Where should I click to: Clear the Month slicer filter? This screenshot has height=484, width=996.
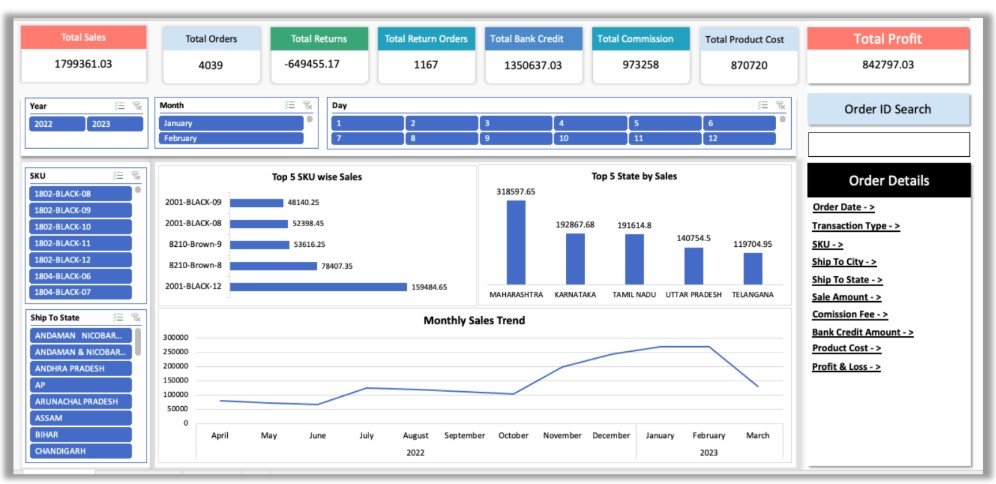[x=307, y=105]
